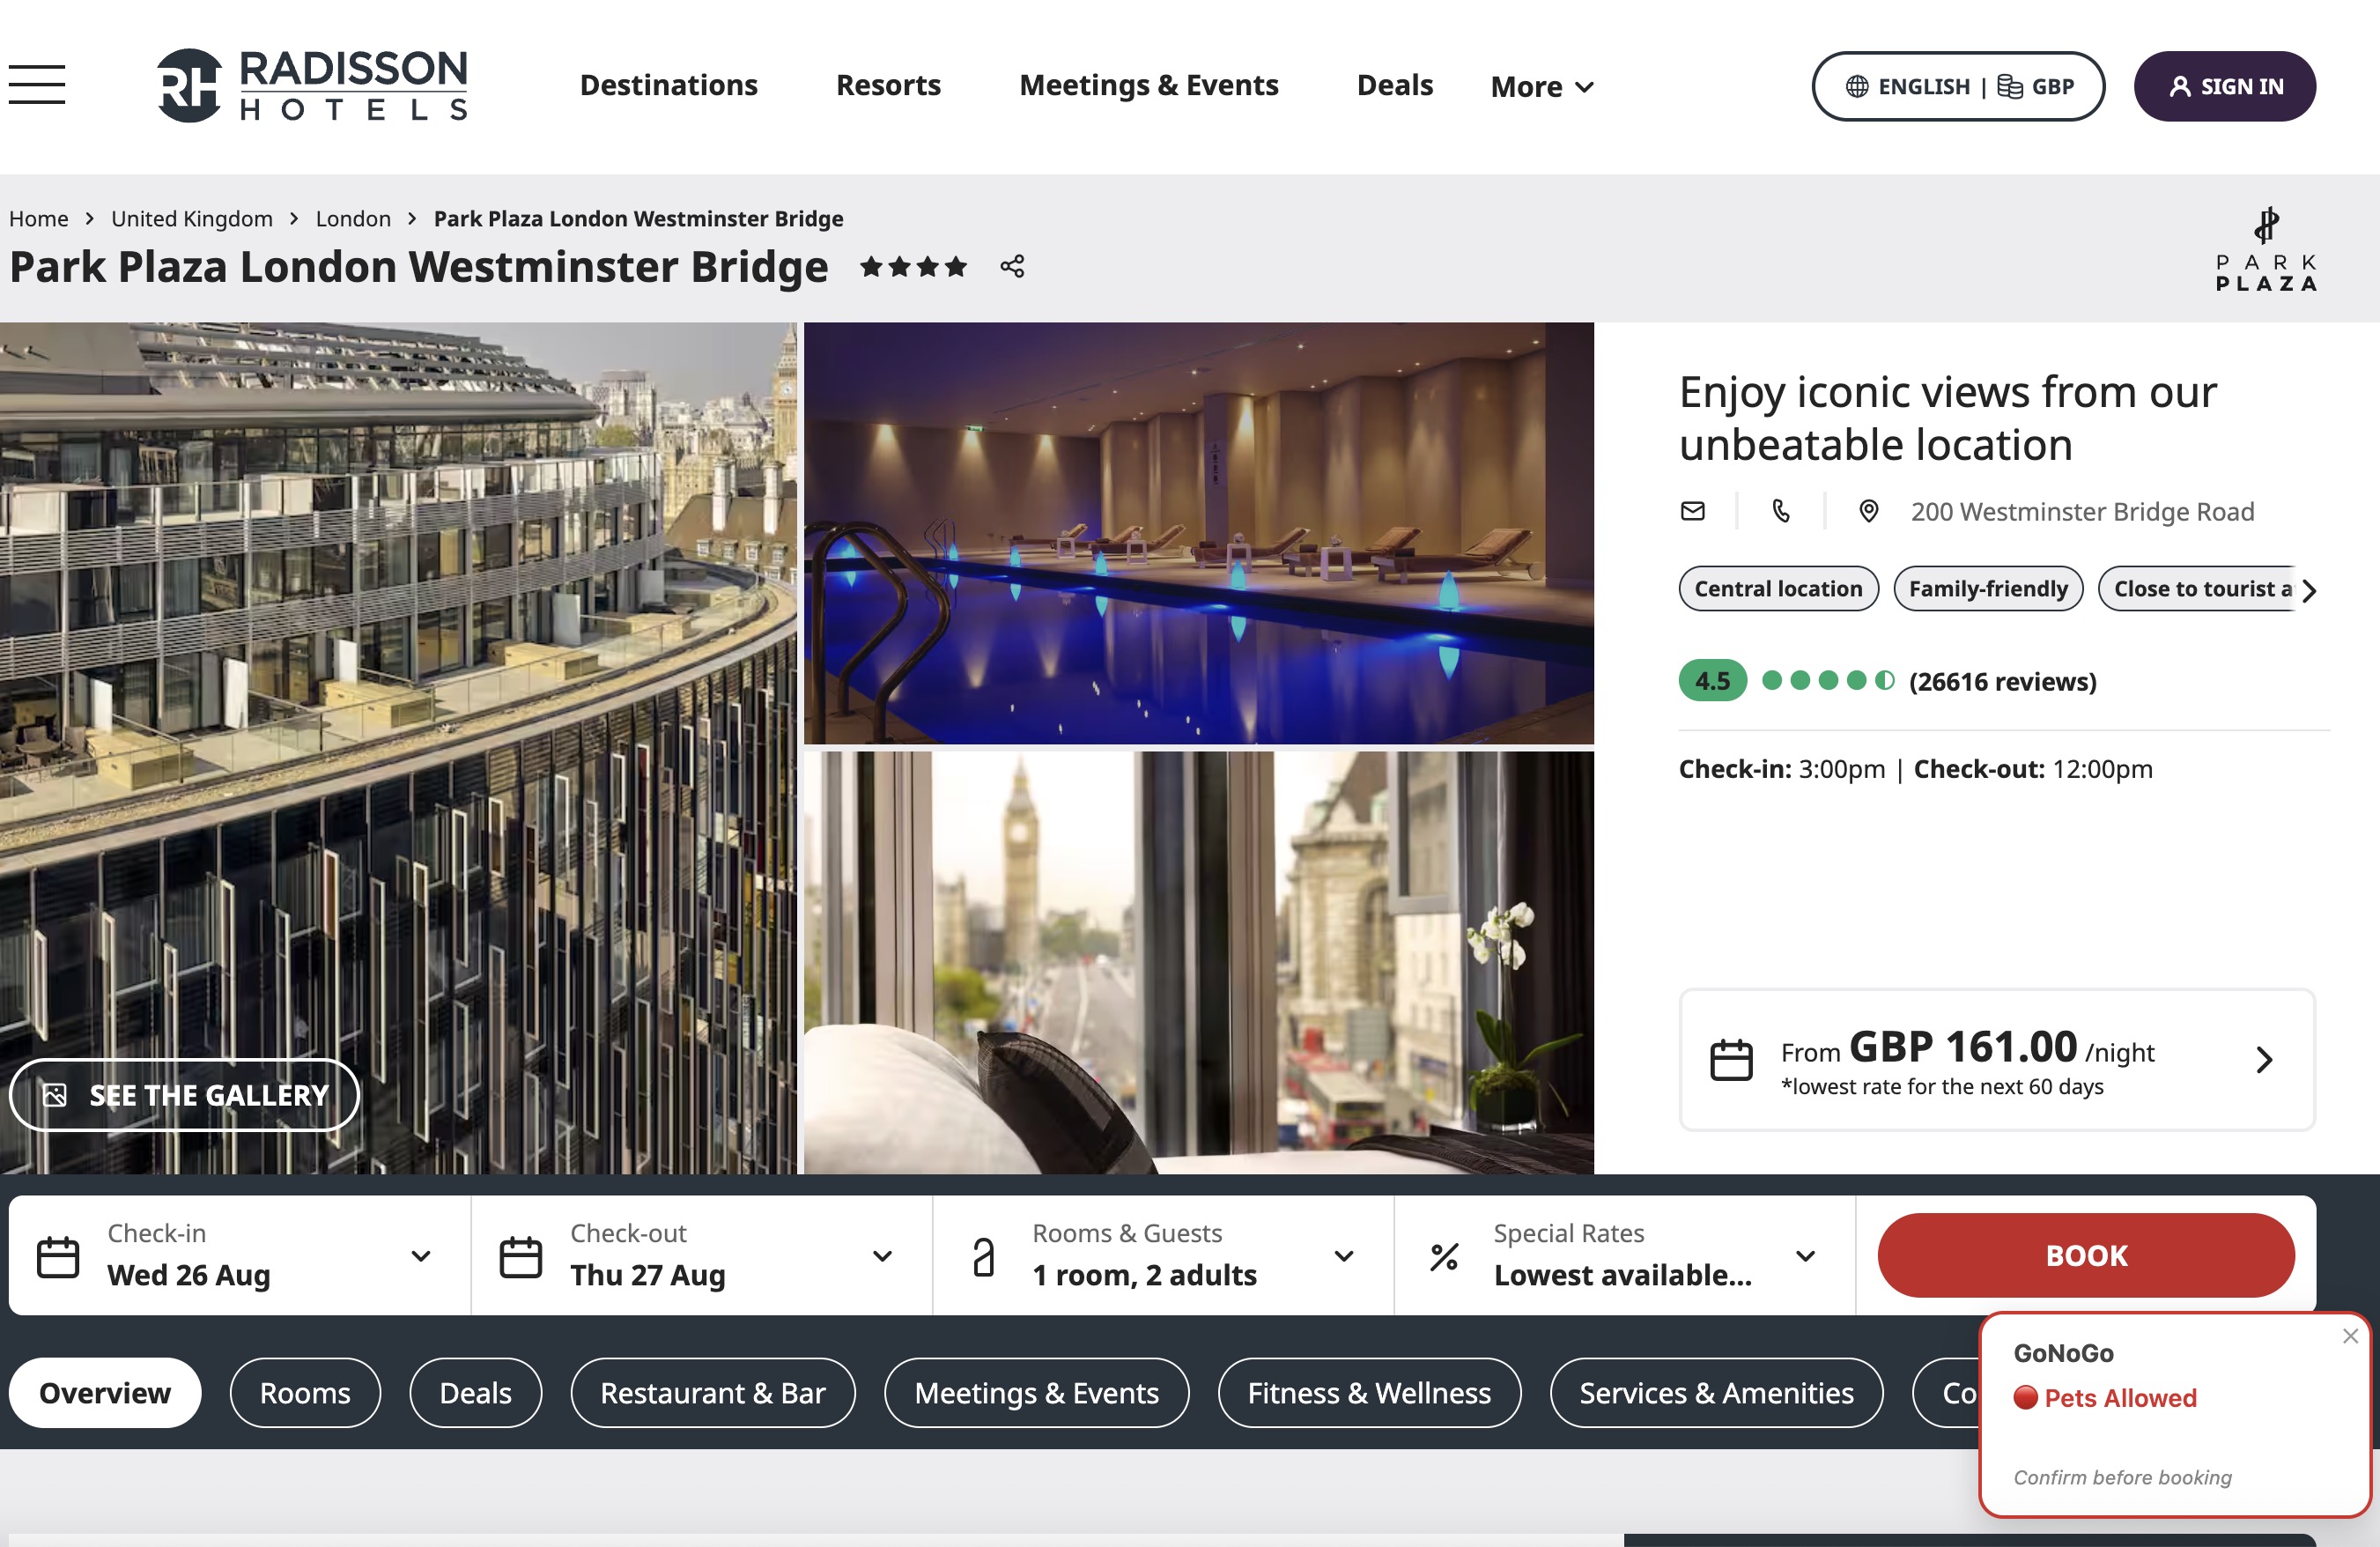The width and height of the screenshot is (2380, 1547).
Task: Click the Family-friendly tag
Action: [x=1988, y=588]
